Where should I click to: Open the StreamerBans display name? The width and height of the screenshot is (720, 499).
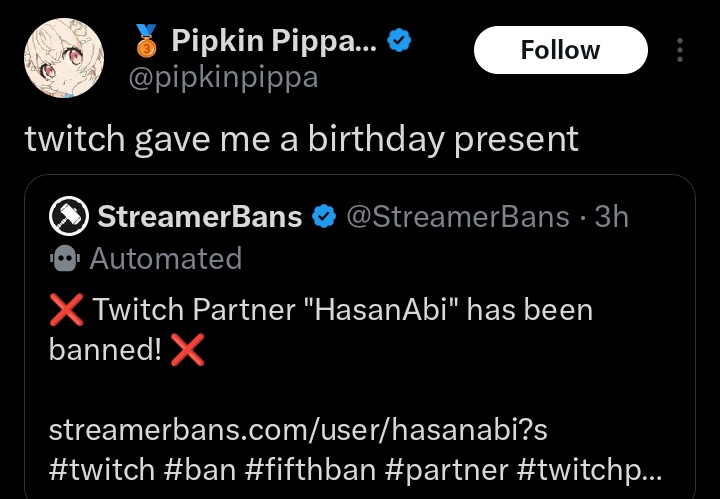pos(200,216)
